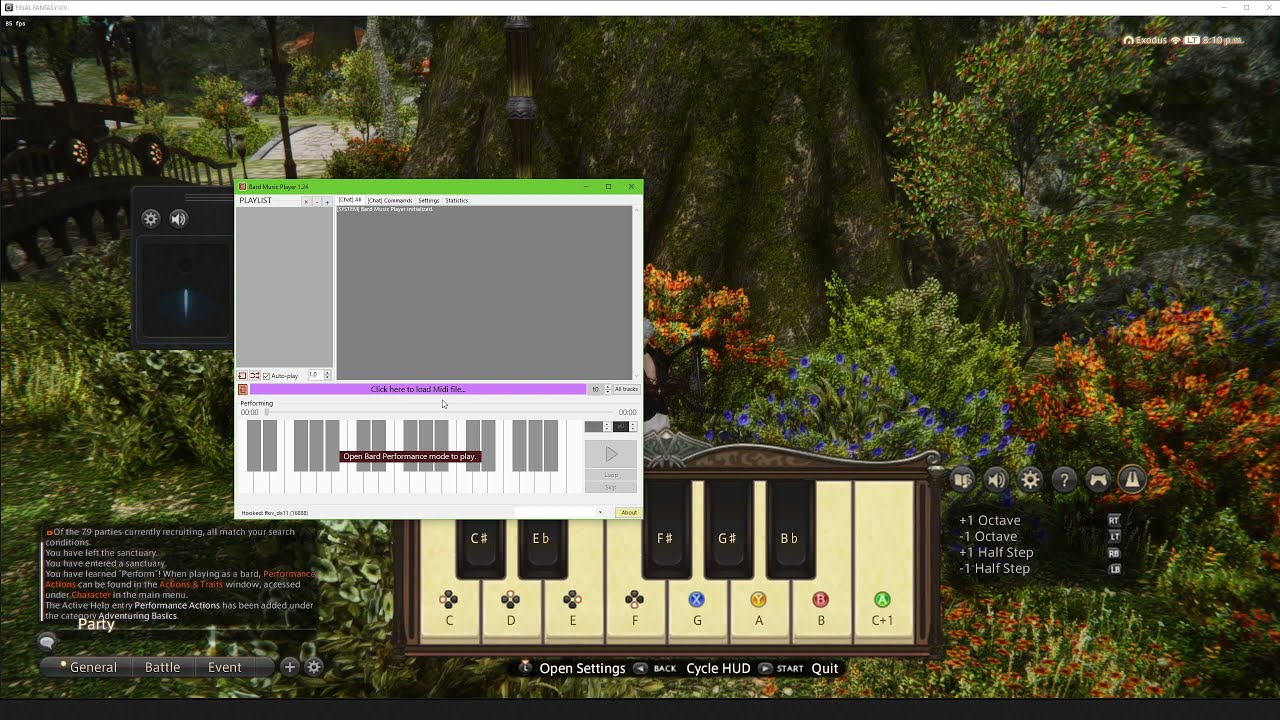The height and width of the screenshot is (720, 1280).
Task: Open performance settings cog icon
Action: coord(1030,480)
